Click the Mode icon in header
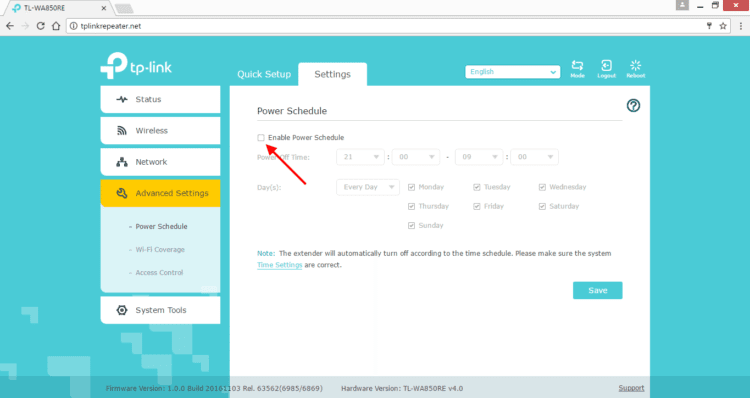This screenshot has height=398, width=750. coord(577,69)
